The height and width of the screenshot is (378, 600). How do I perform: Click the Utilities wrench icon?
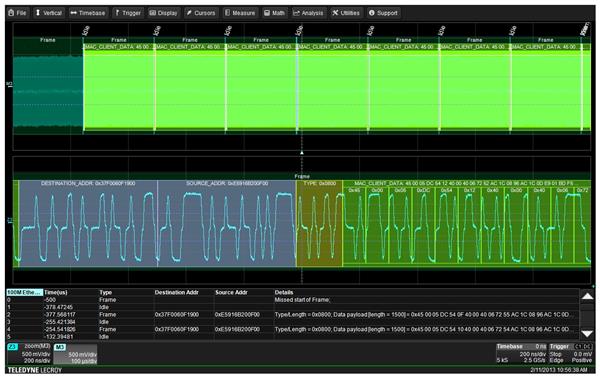pos(335,13)
